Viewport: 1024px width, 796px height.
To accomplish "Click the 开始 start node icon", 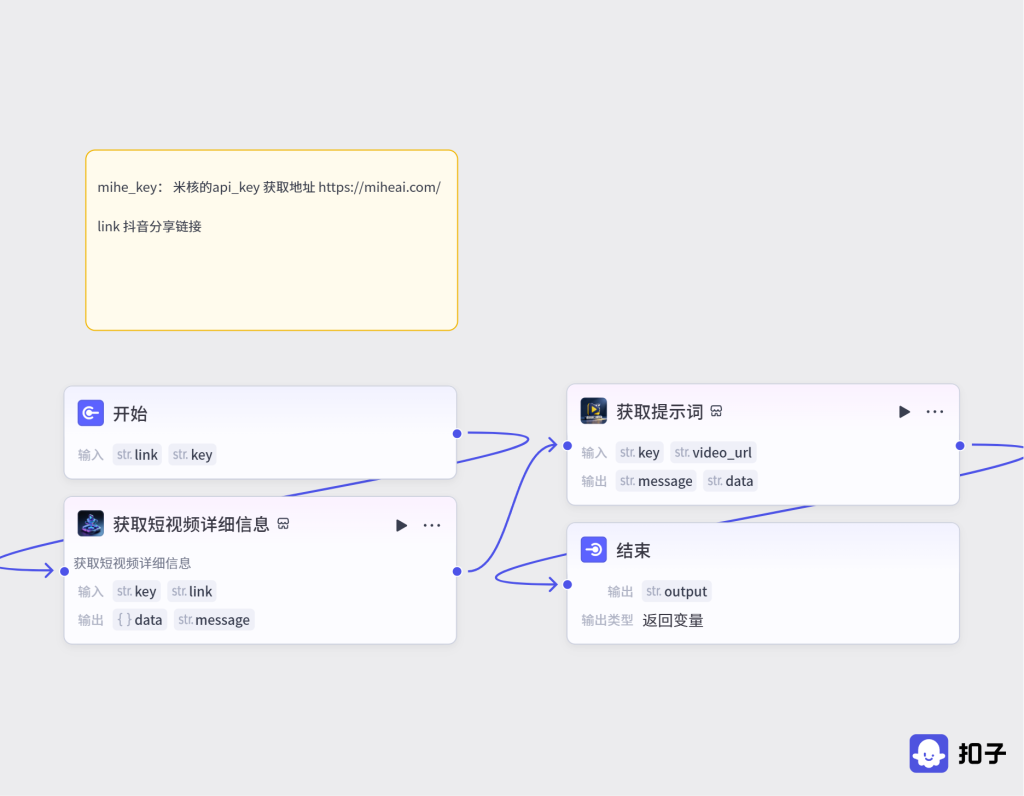I will point(91,413).
